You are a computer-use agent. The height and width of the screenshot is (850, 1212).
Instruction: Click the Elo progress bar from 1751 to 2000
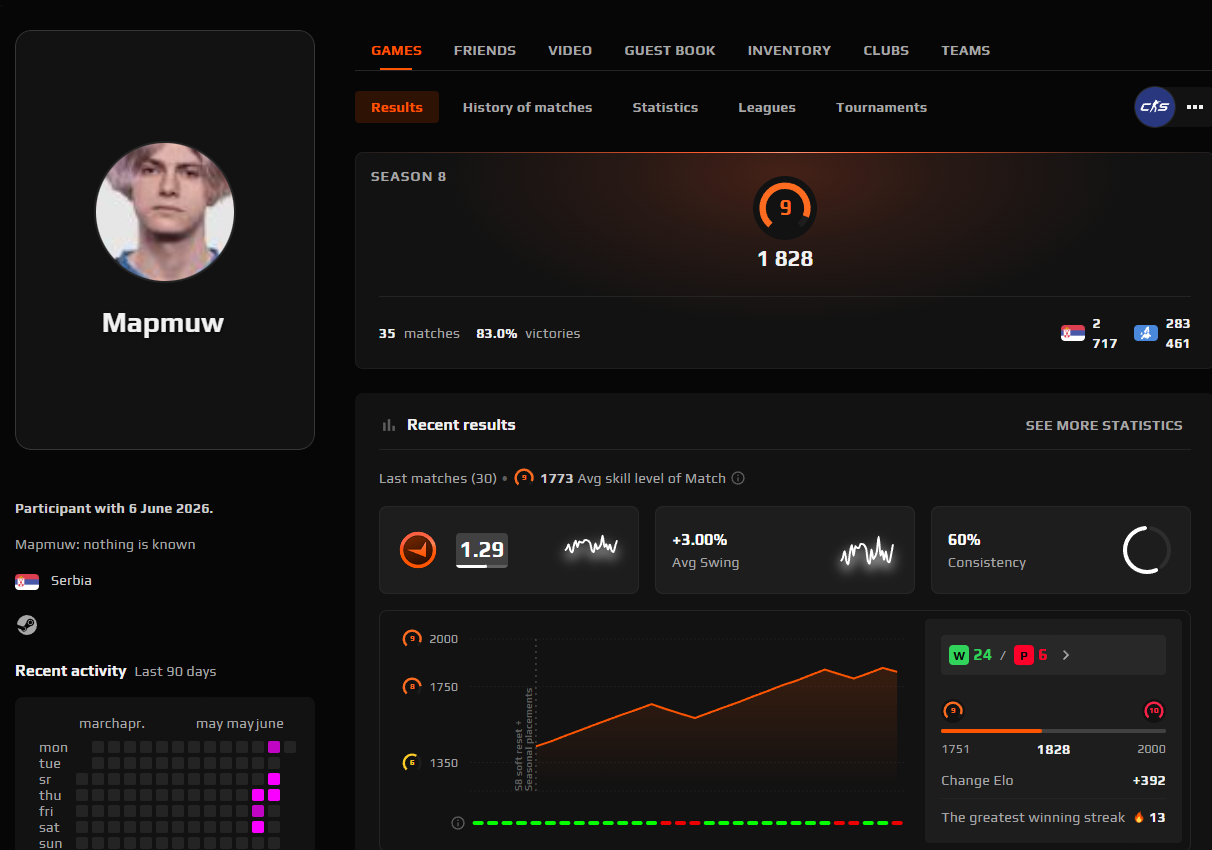click(x=1053, y=731)
